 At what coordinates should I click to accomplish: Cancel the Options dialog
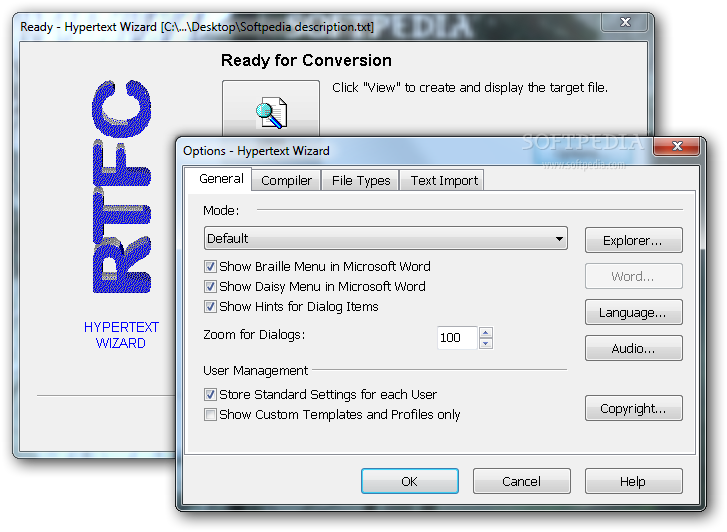[x=522, y=481]
